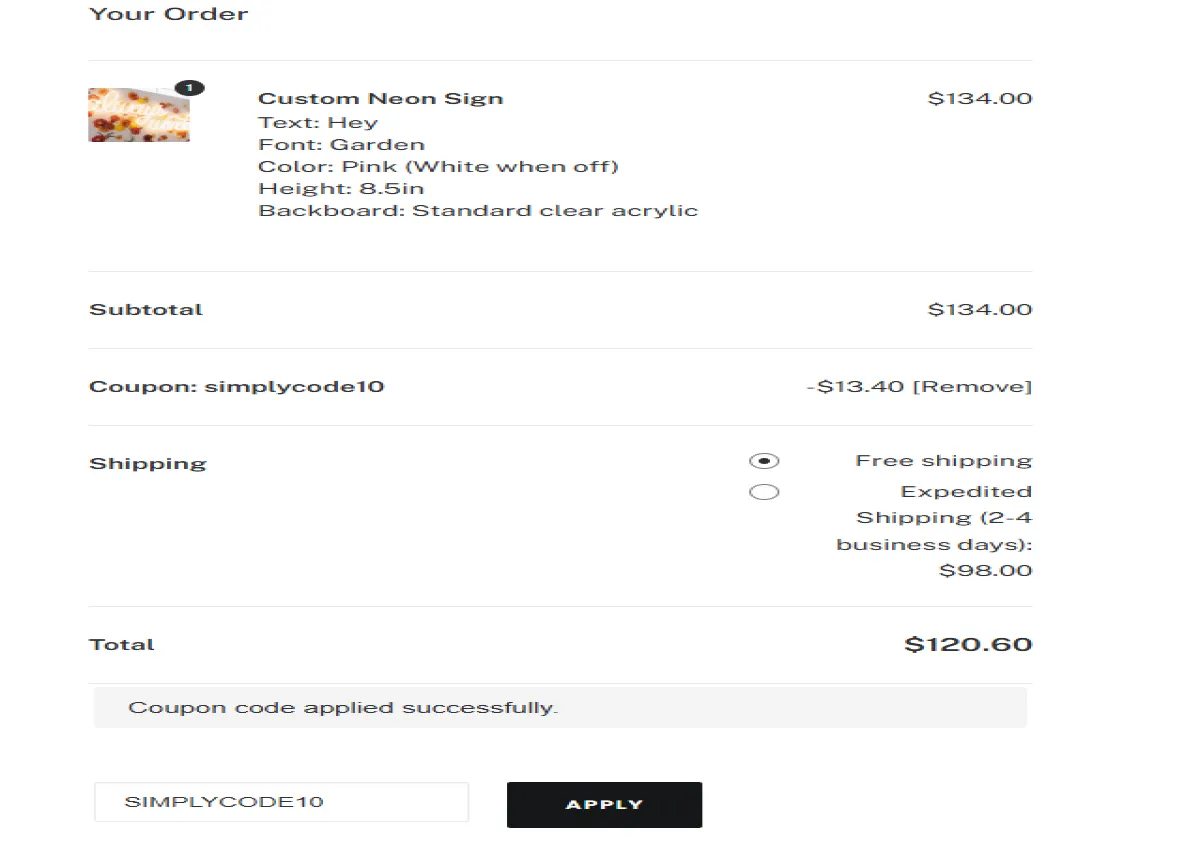Click the neon sign product thumbnail
Viewport: 1200px width, 863px height.
(138, 114)
